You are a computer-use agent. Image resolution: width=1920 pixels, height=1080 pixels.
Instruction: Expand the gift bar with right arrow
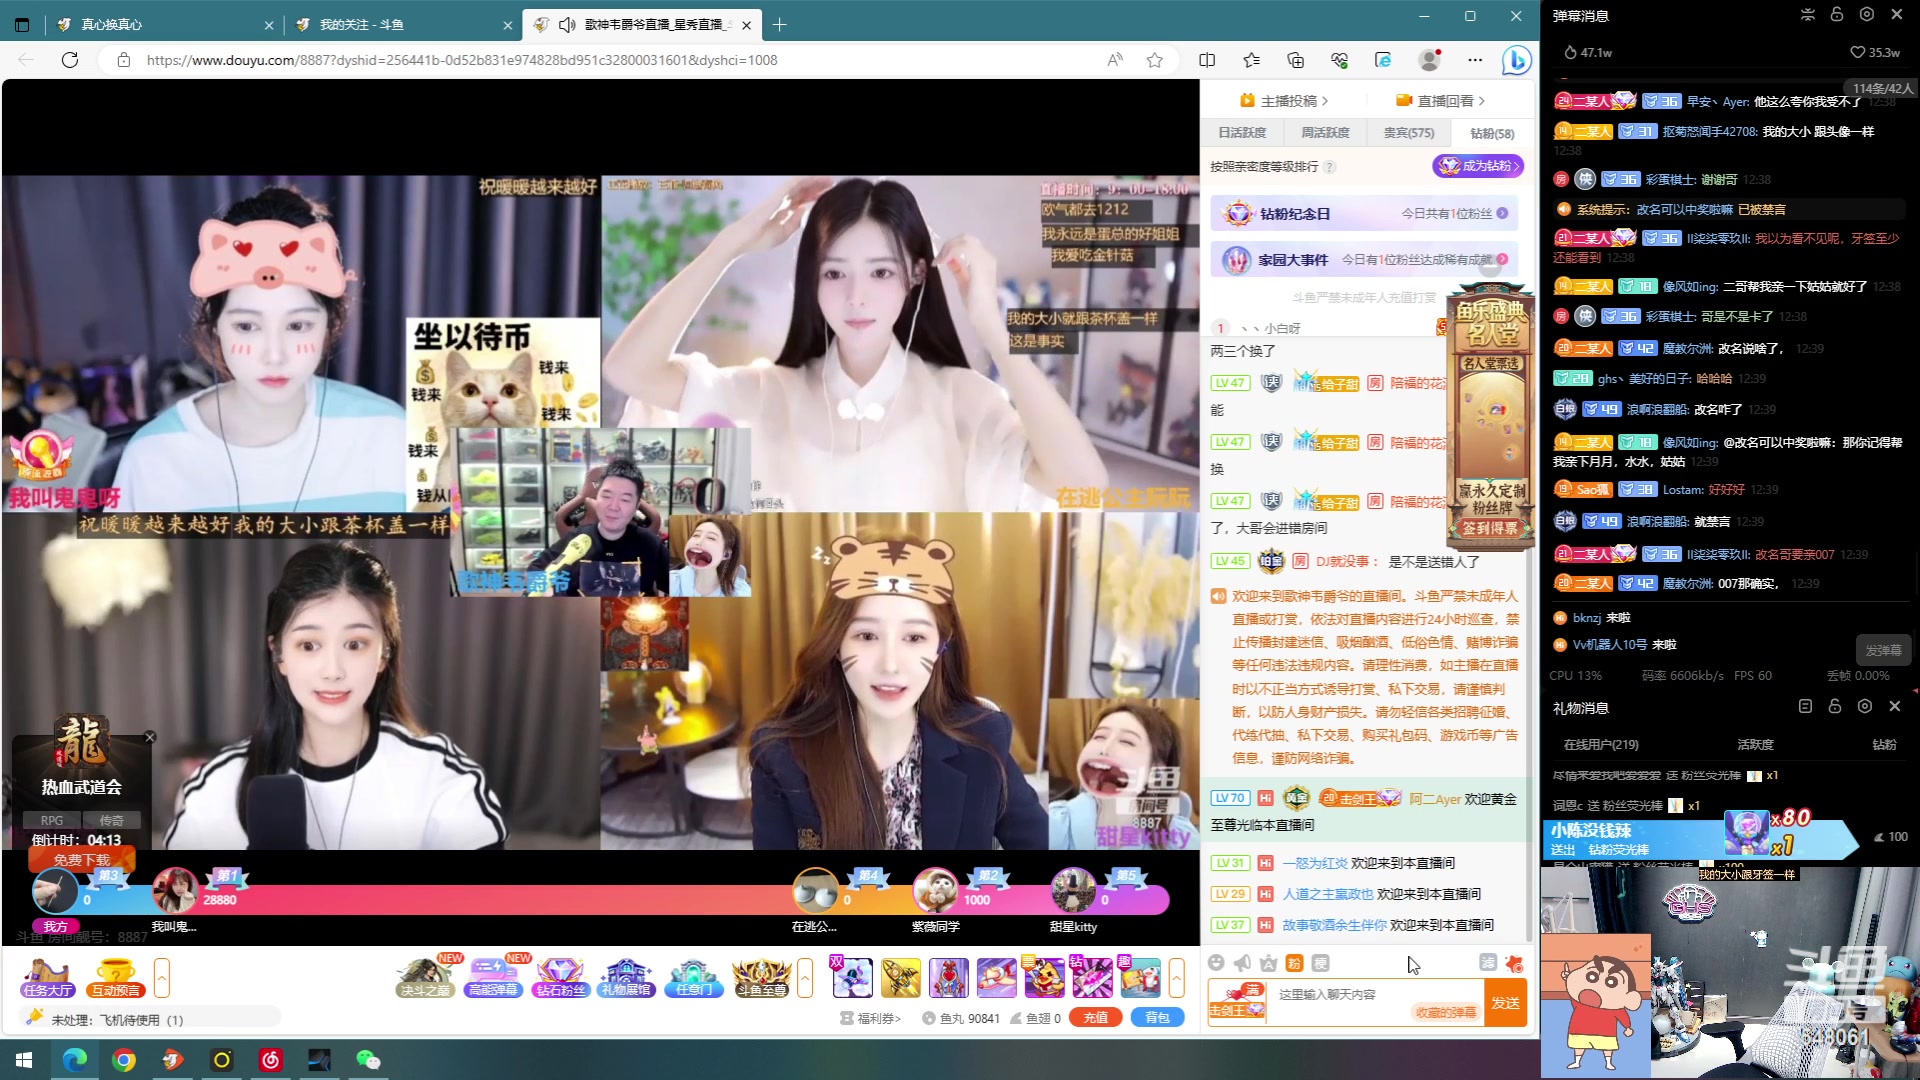click(1177, 977)
